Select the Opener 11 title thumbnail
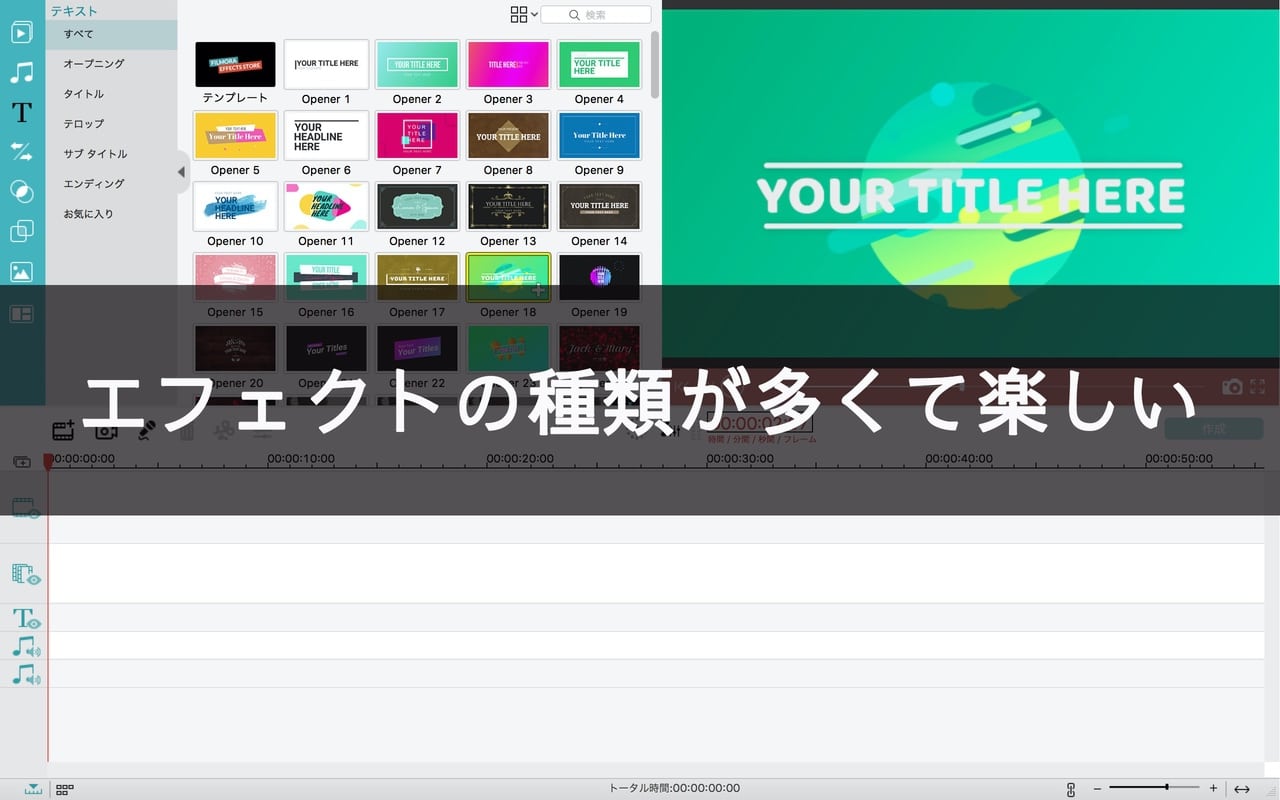Image resolution: width=1280 pixels, height=800 pixels. (326, 206)
